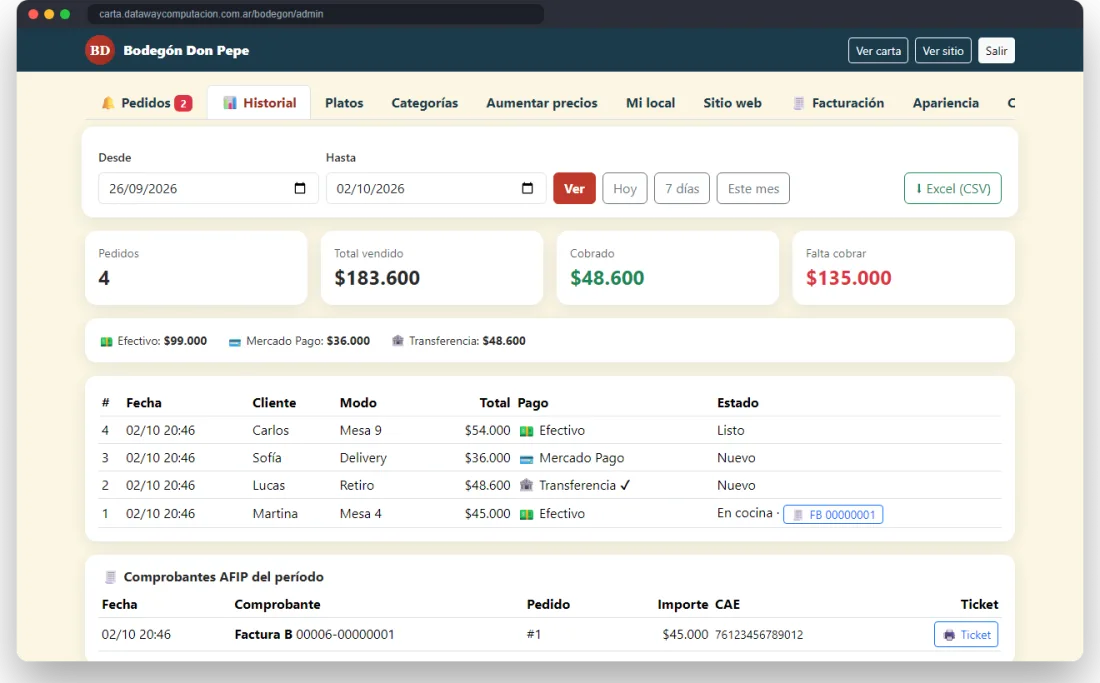Open the Categorías tab

[x=424, y=103]
